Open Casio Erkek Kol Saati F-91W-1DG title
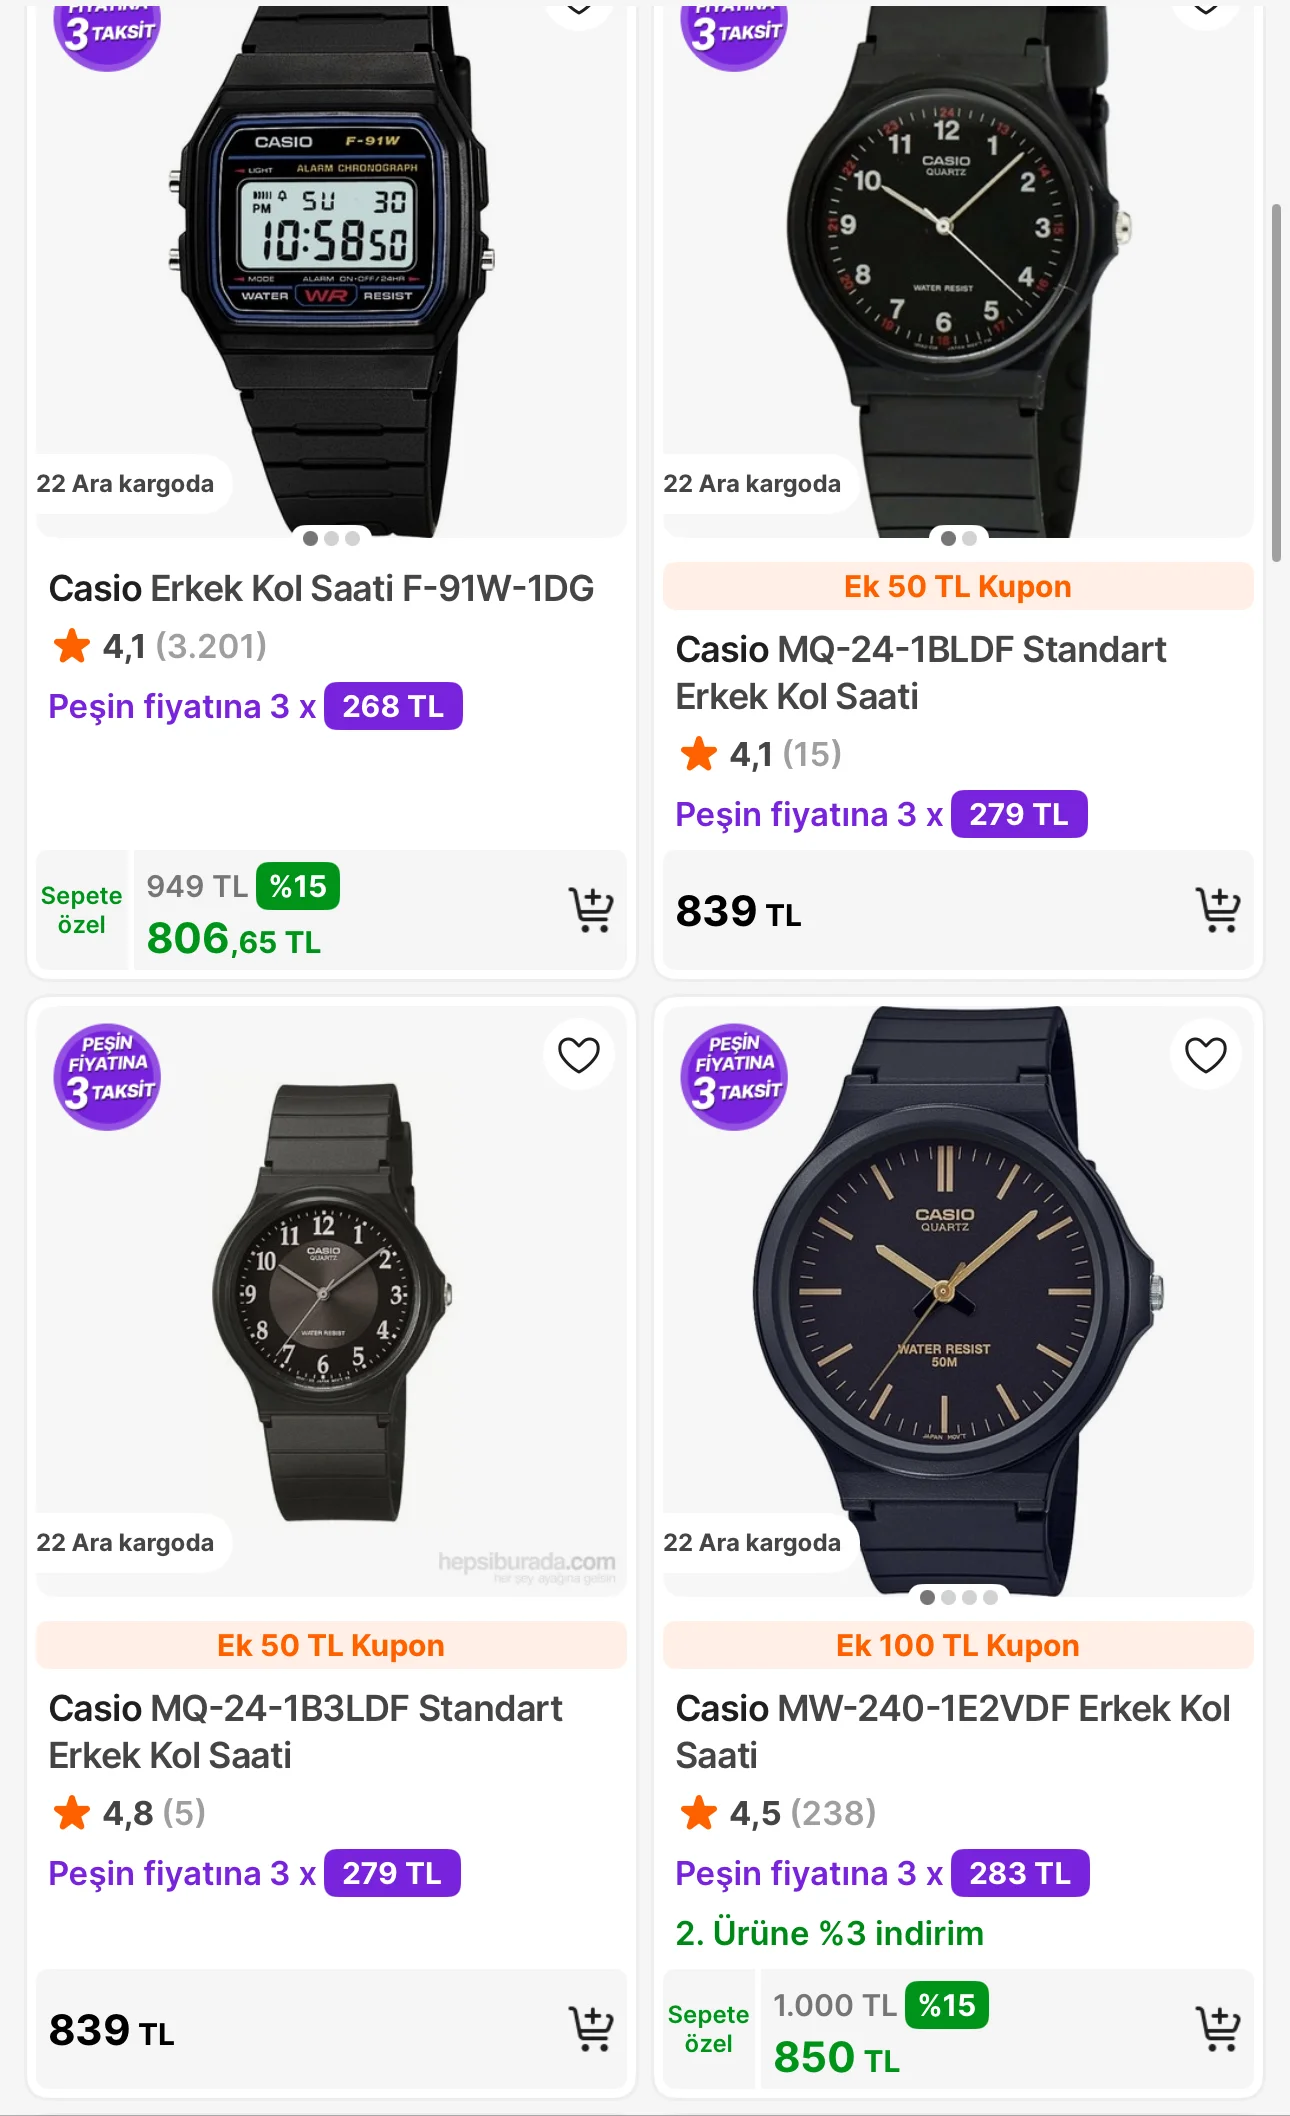Screen dimensions: 1290x2116 [x=321, y=589]
